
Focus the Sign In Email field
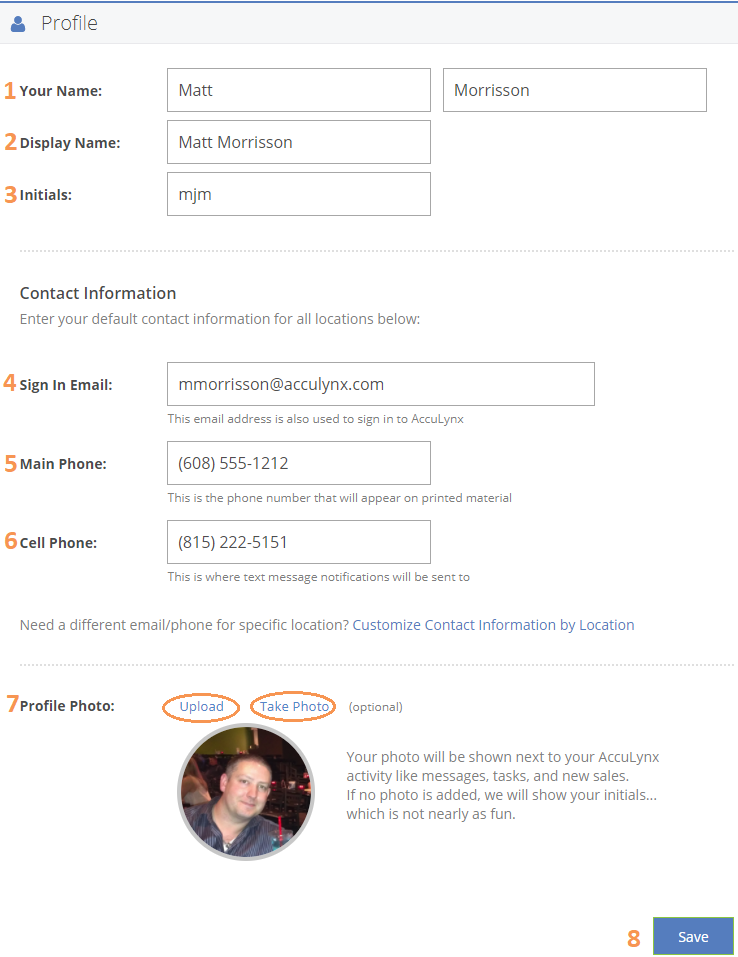click(x=381, y=384)
